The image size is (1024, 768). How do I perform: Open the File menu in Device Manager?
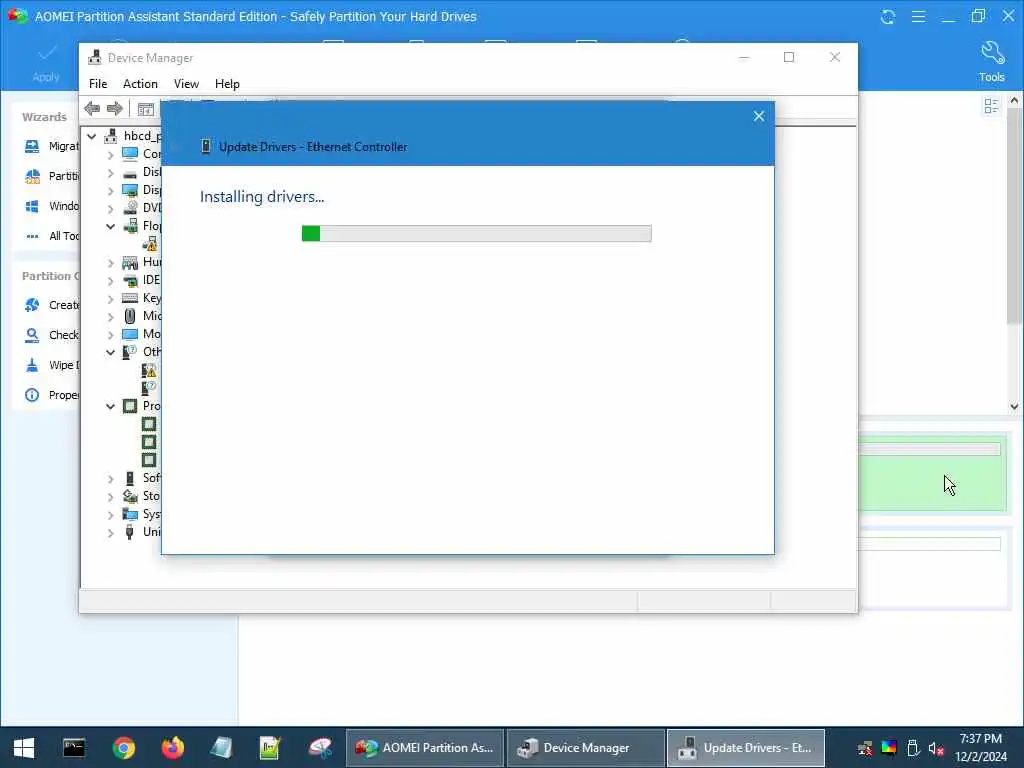pos(98,84)
